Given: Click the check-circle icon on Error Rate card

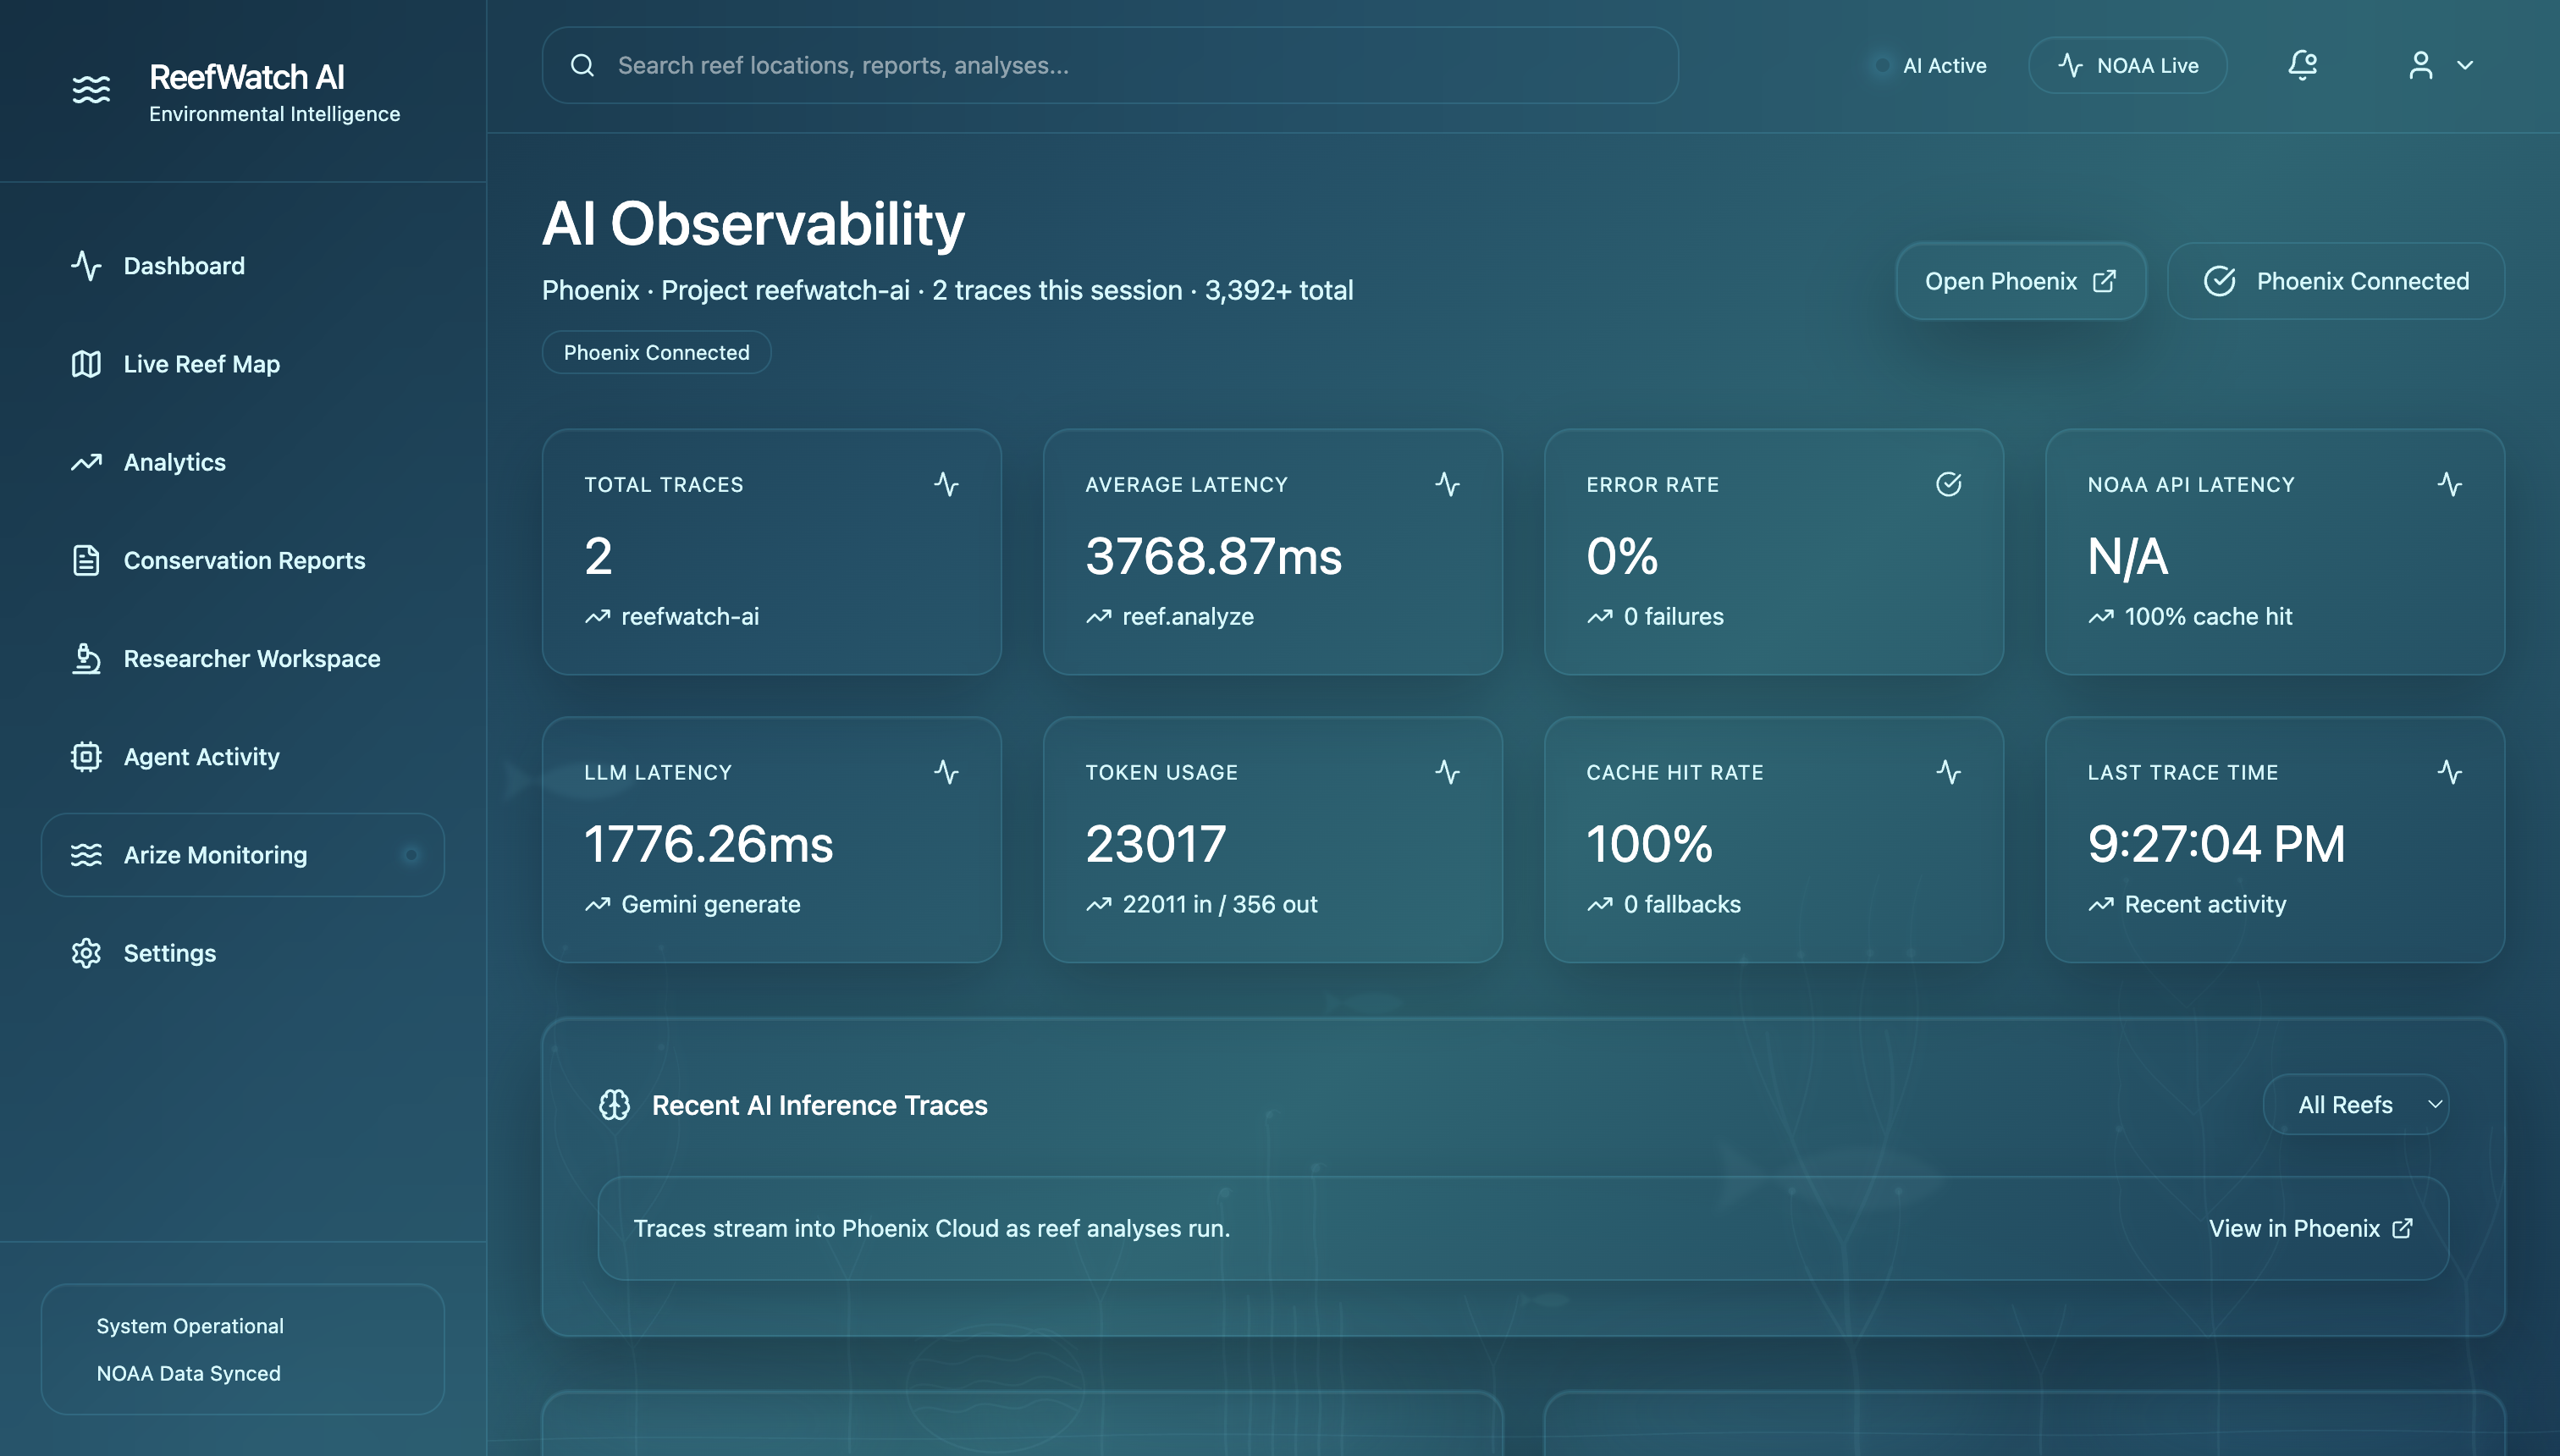Looking at the screenshot, I should (x=1948, y=484).
